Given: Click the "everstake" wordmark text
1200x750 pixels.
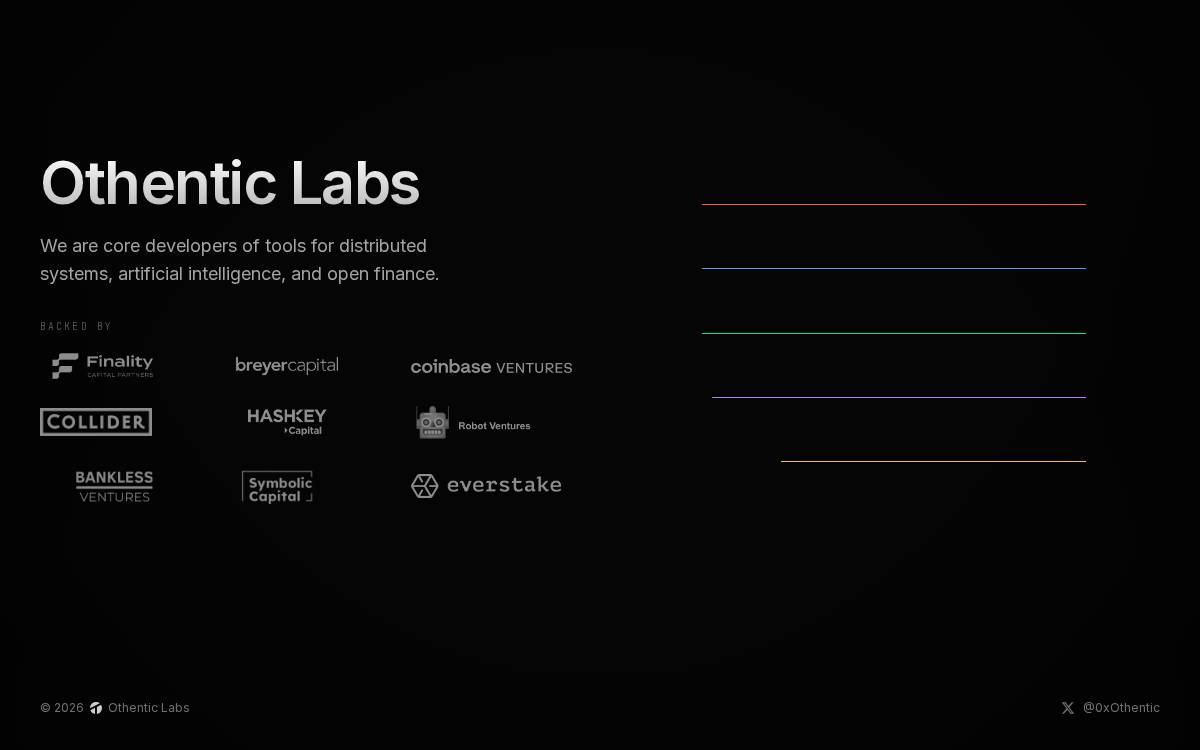Looking at the screenshot, I should click(x=504, y=485).
